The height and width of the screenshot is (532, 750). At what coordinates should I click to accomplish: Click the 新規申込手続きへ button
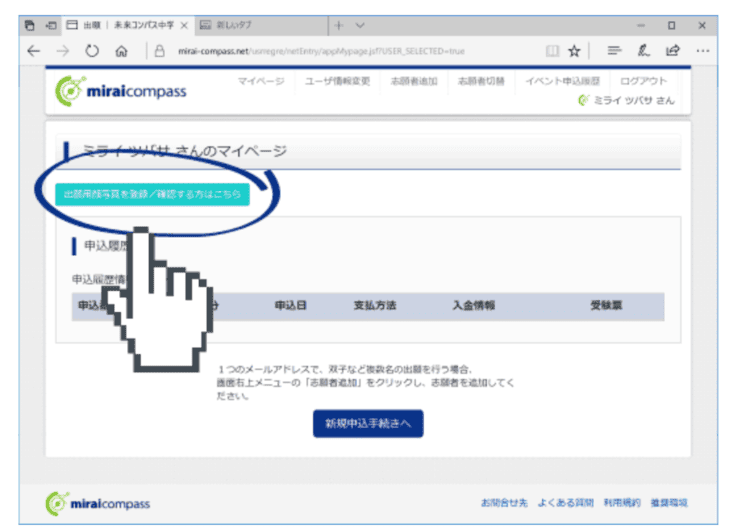(368, 424)
